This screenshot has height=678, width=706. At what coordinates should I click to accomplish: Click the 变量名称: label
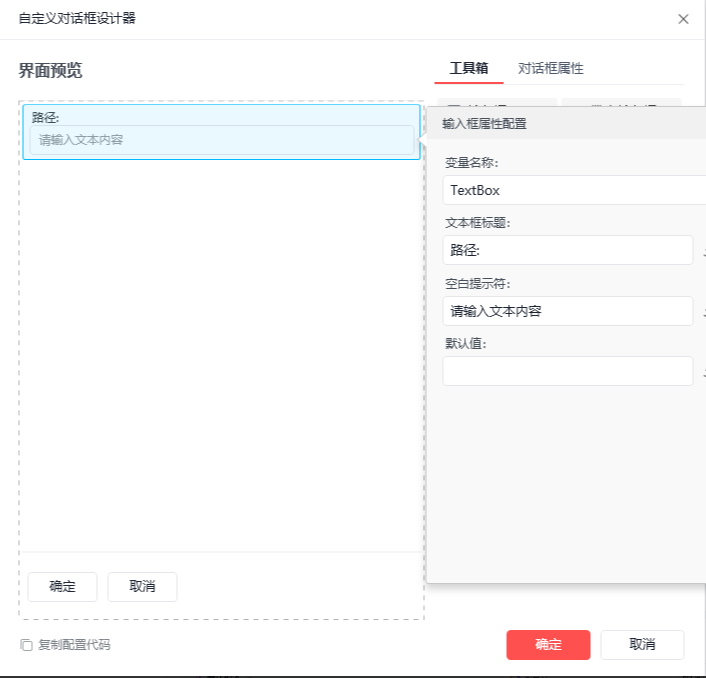click(x=471, y=163)
